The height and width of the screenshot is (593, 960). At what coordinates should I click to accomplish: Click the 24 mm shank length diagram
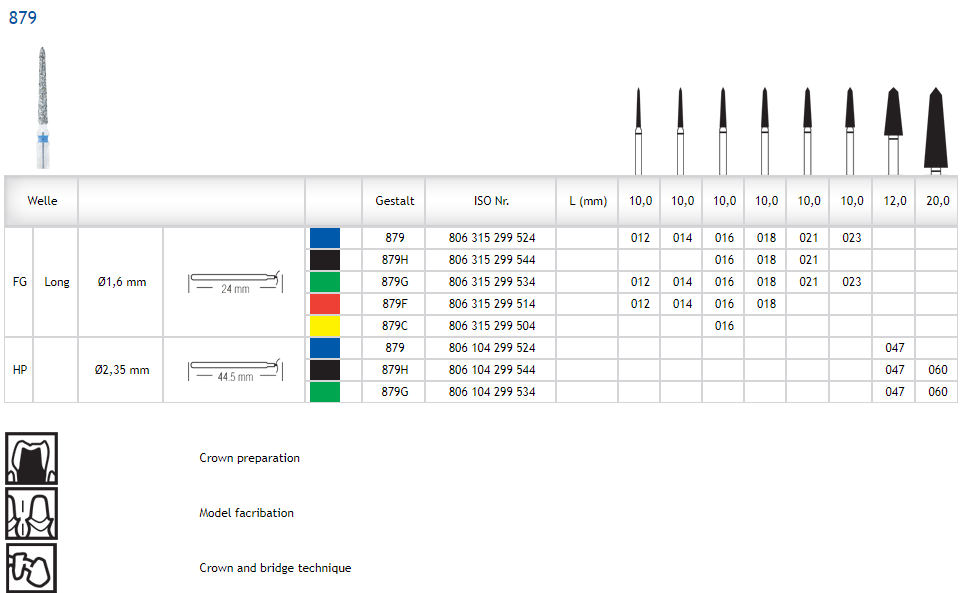(x=233, y=282)
